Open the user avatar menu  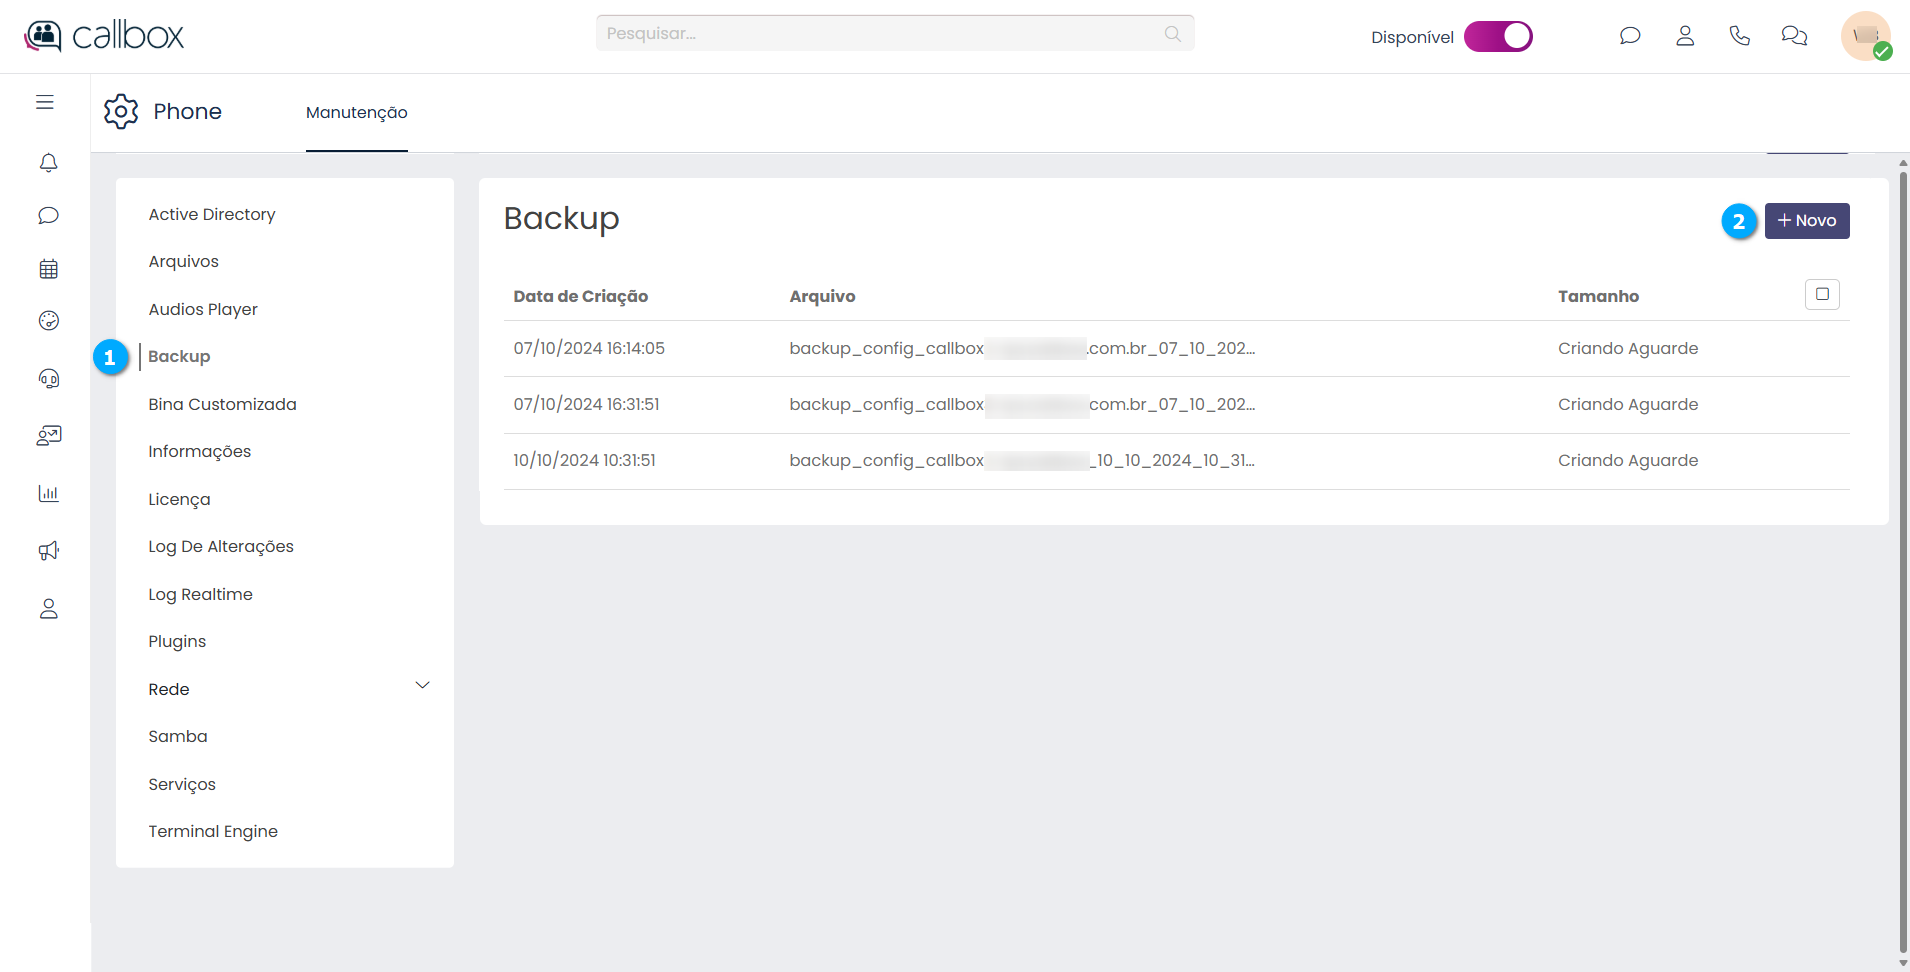coord(1865,36)
